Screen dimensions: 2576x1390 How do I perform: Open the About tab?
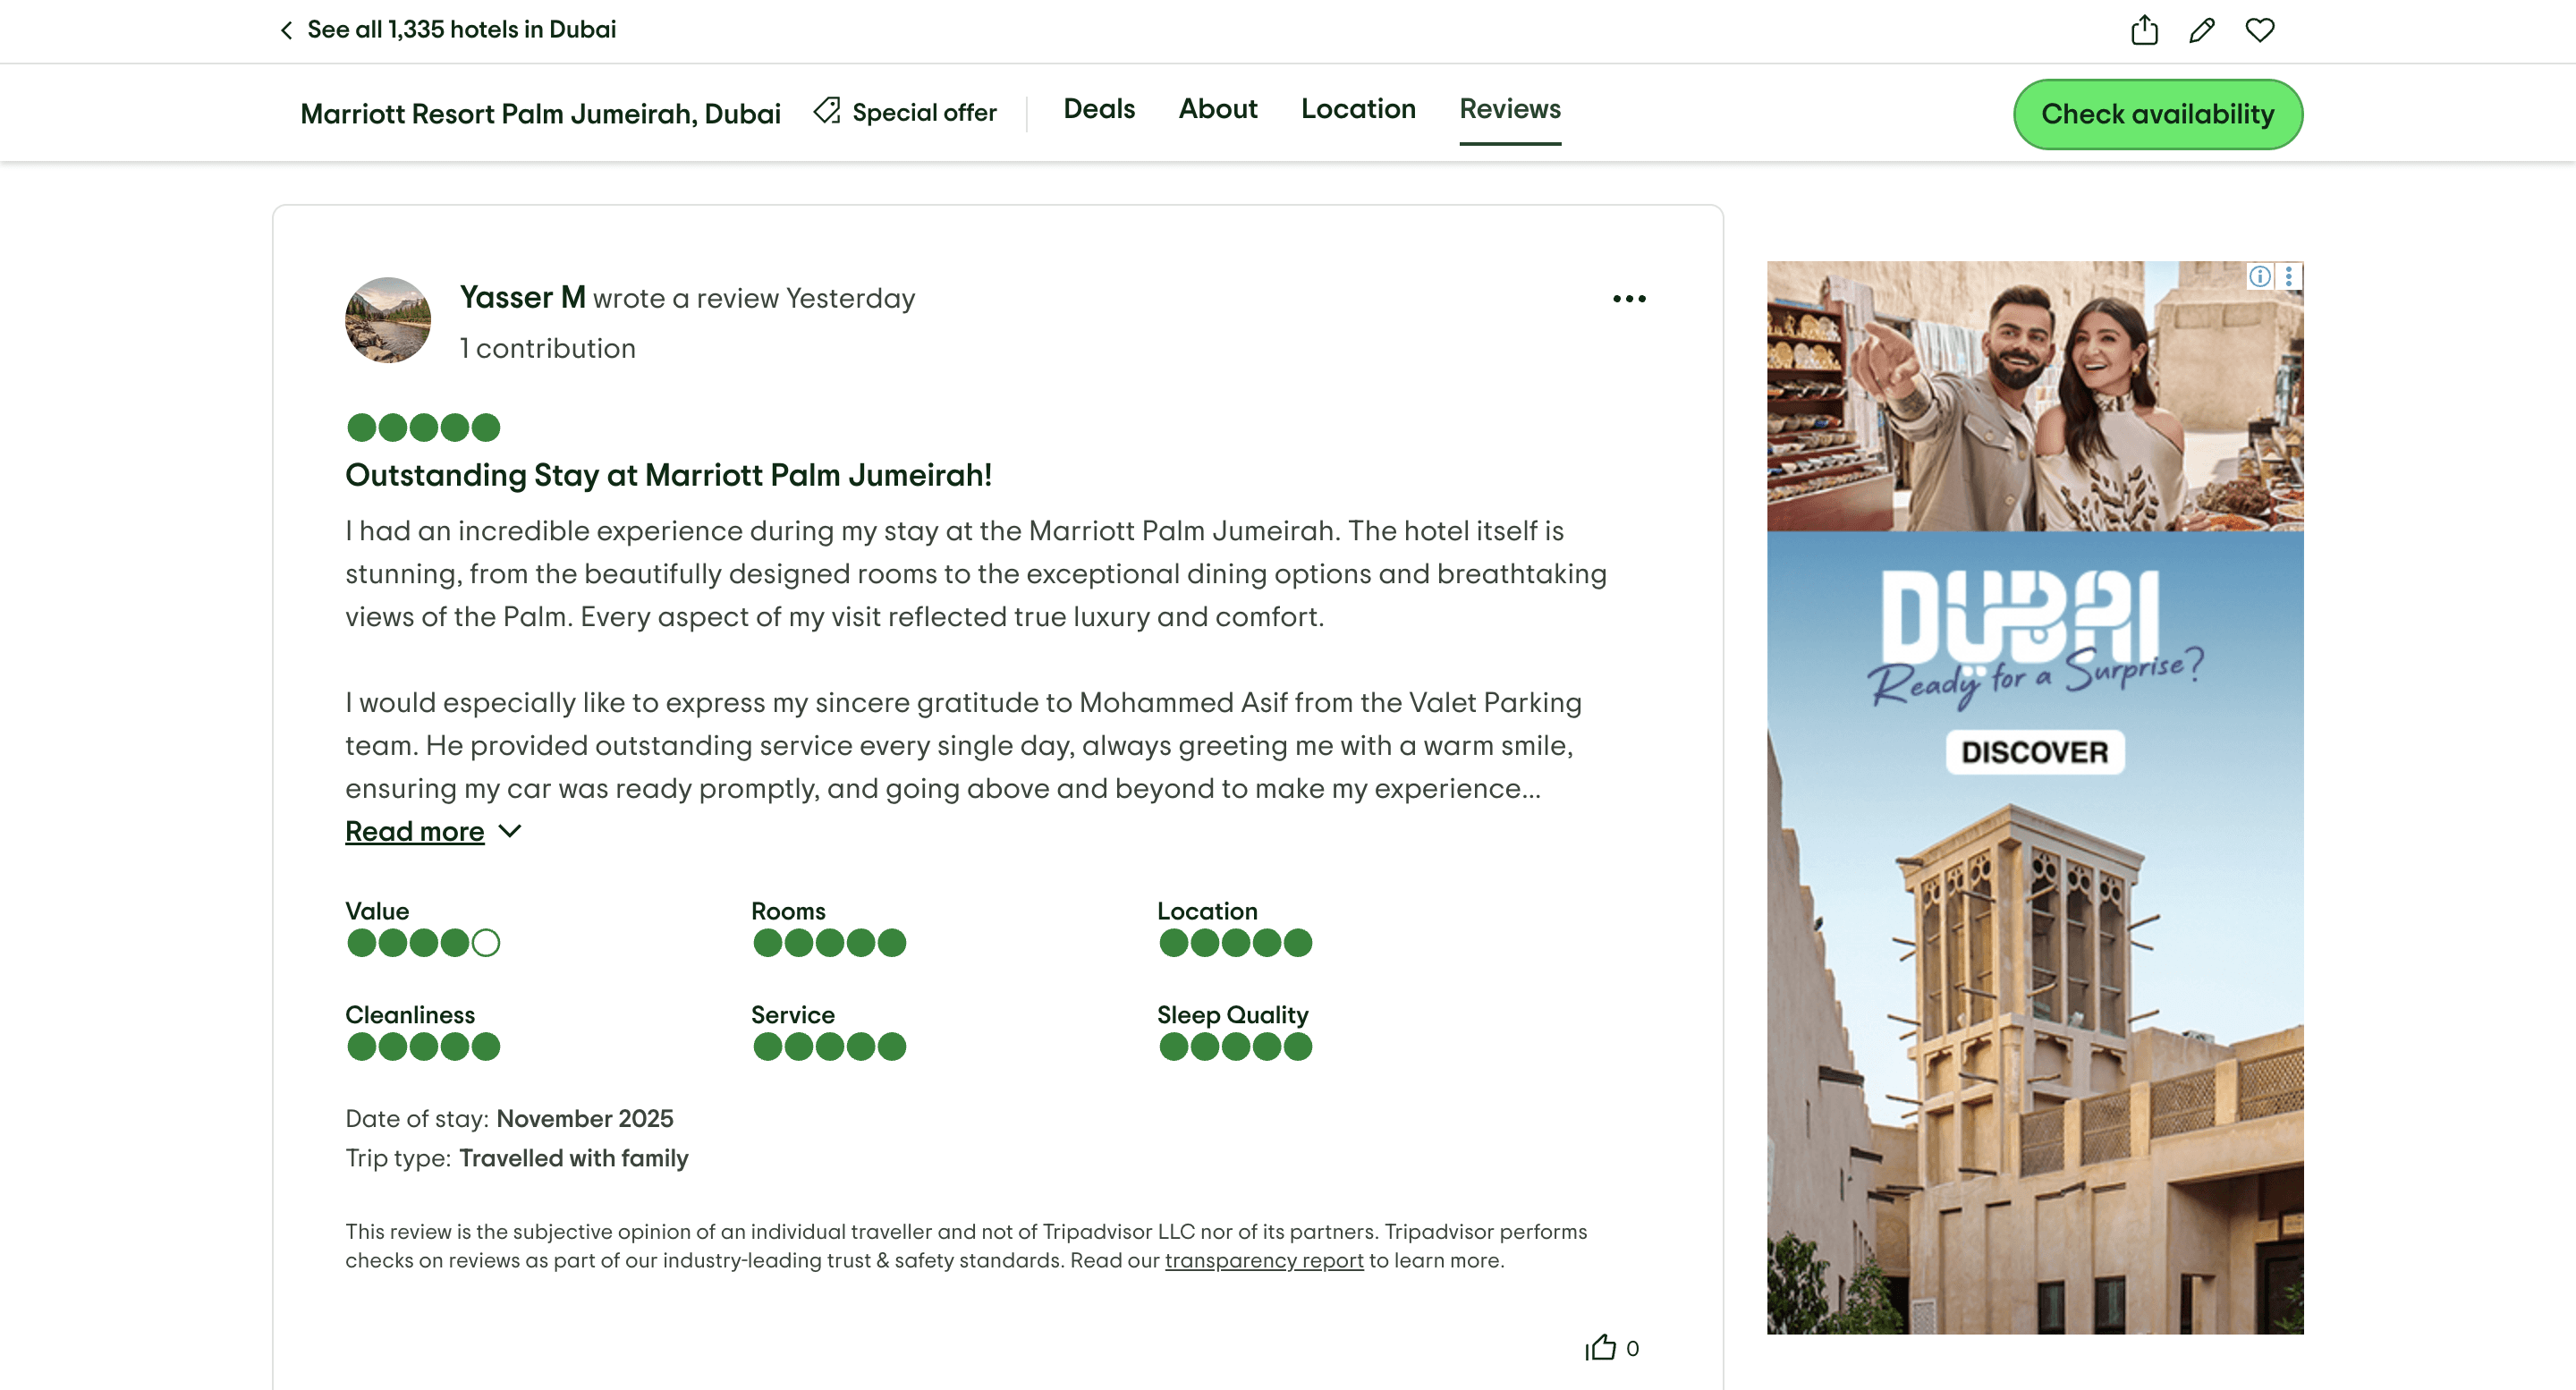click(x=1217, y=110)
